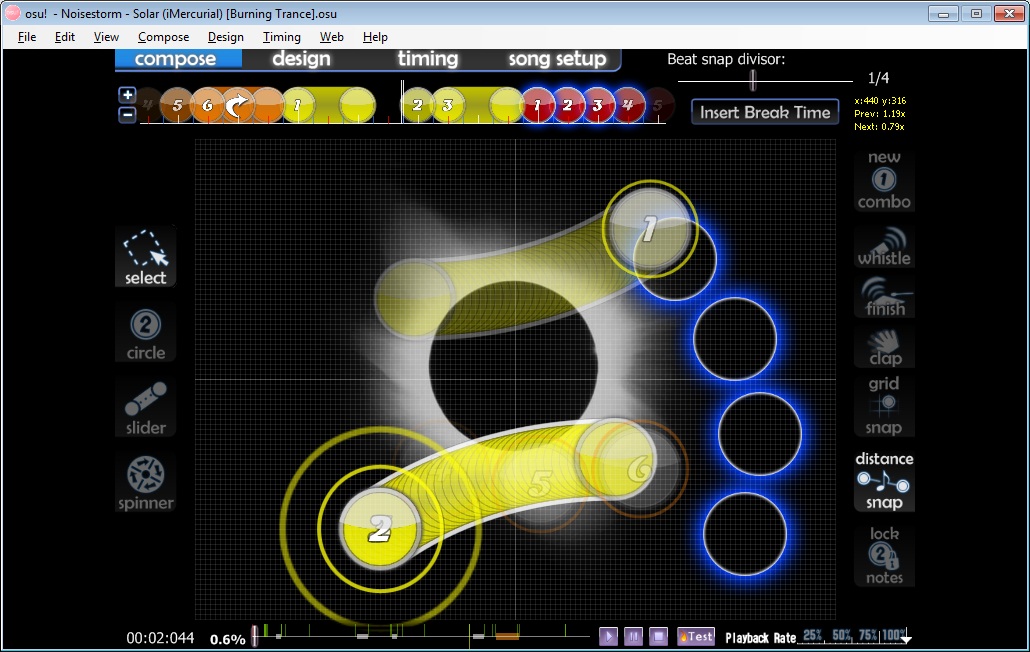
Task: Select yellow circle 2 in top timeline
Action: 417,105
